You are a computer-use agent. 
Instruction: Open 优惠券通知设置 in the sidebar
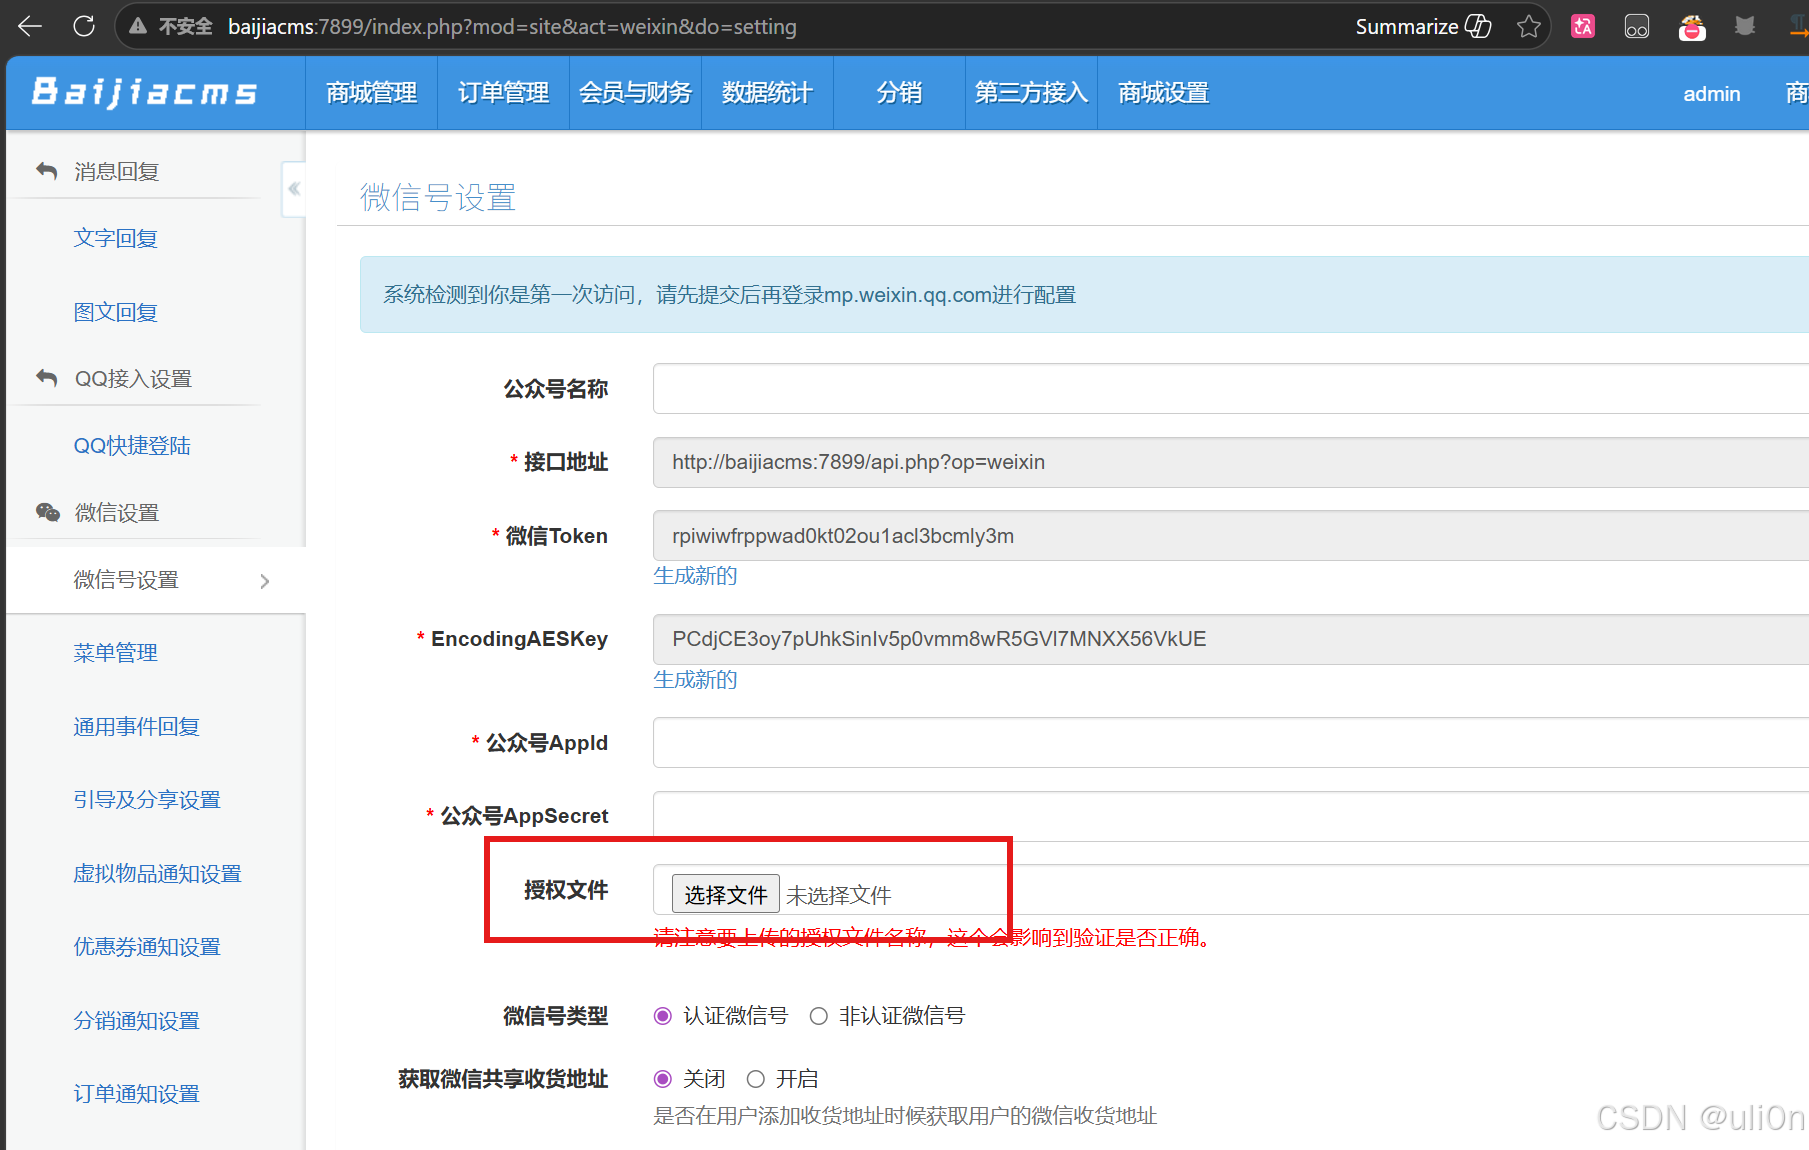(x=147, y=947)
